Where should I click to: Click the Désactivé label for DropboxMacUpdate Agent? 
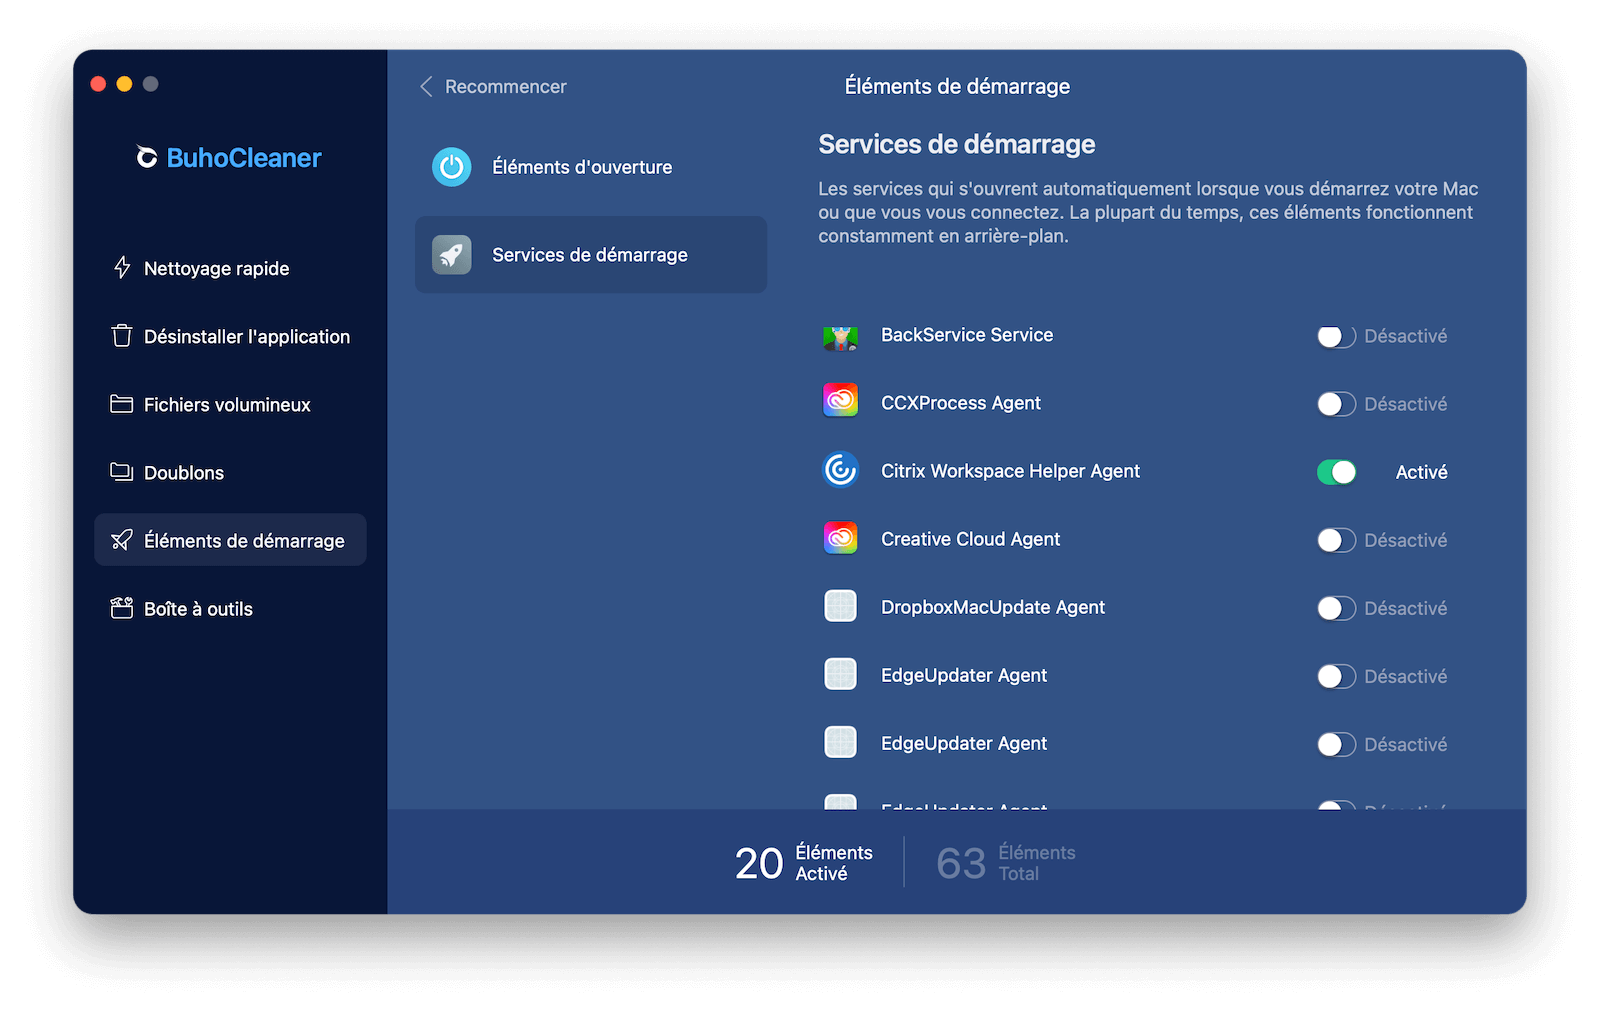pyautogui.click(x=1405, y=608)
